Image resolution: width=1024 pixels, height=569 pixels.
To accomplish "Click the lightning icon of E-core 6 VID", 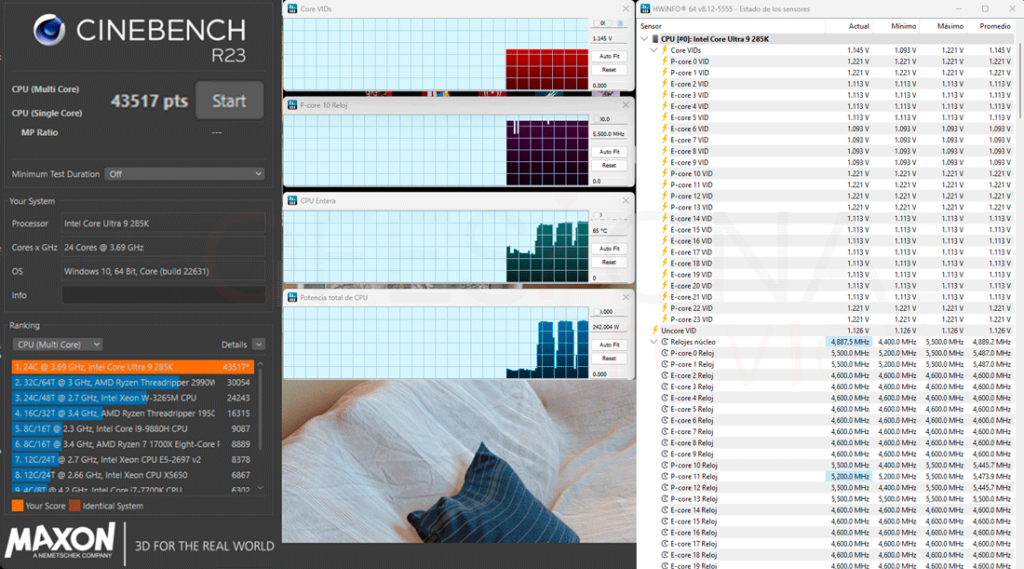I will tap(665, 129).
